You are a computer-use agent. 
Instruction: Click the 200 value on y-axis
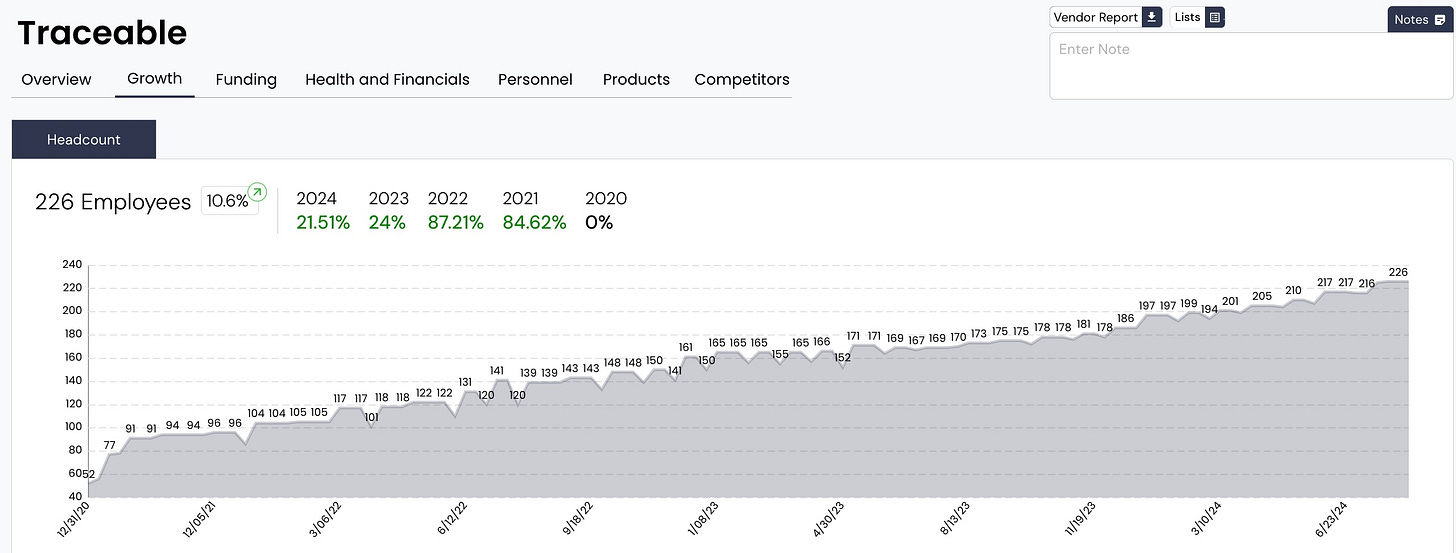[x=71, y=311]
